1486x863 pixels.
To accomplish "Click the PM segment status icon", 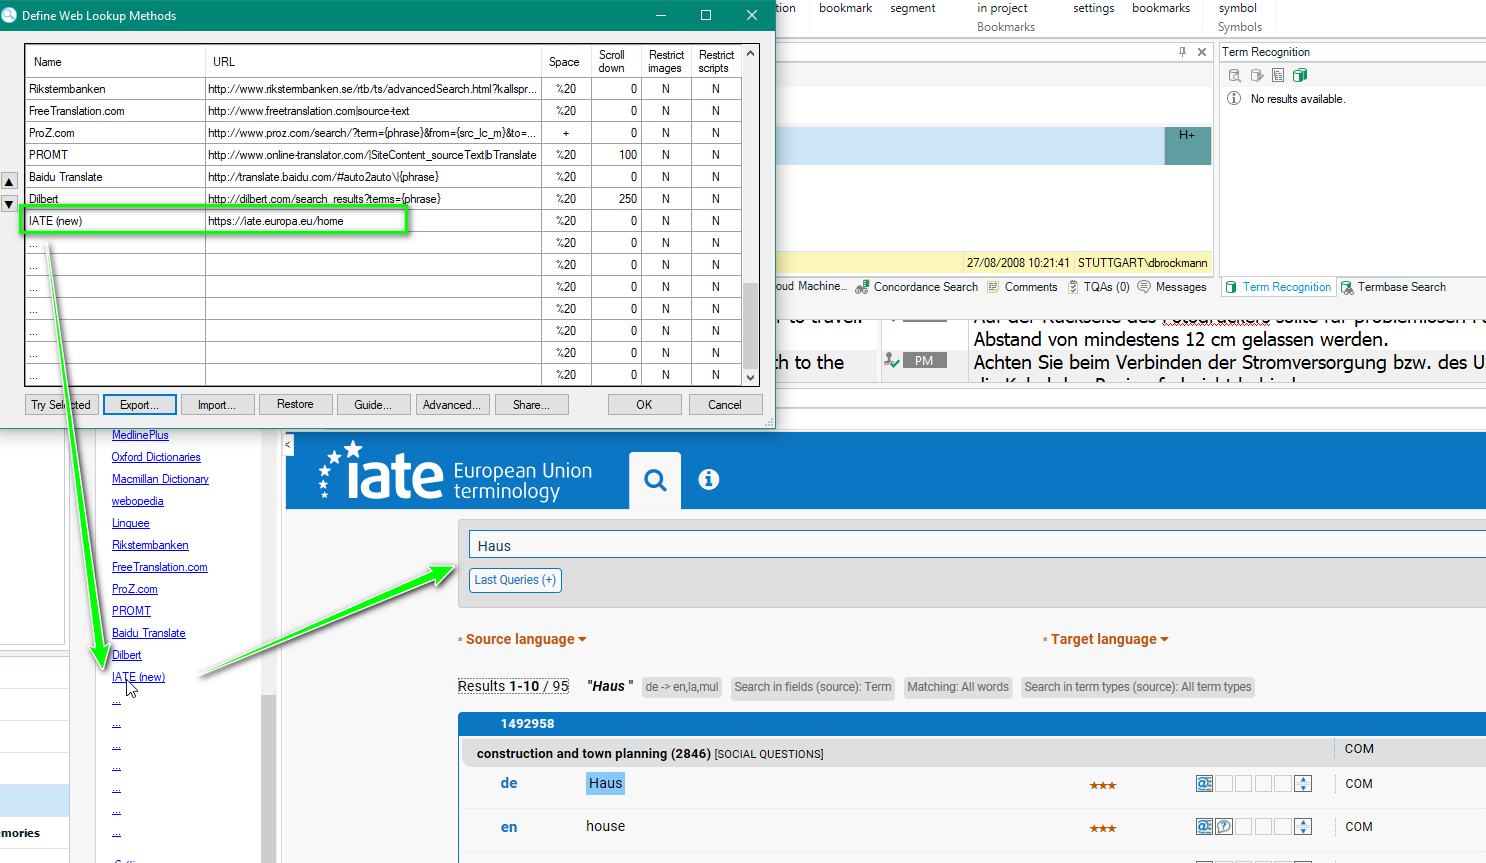I will coord(924,361).
